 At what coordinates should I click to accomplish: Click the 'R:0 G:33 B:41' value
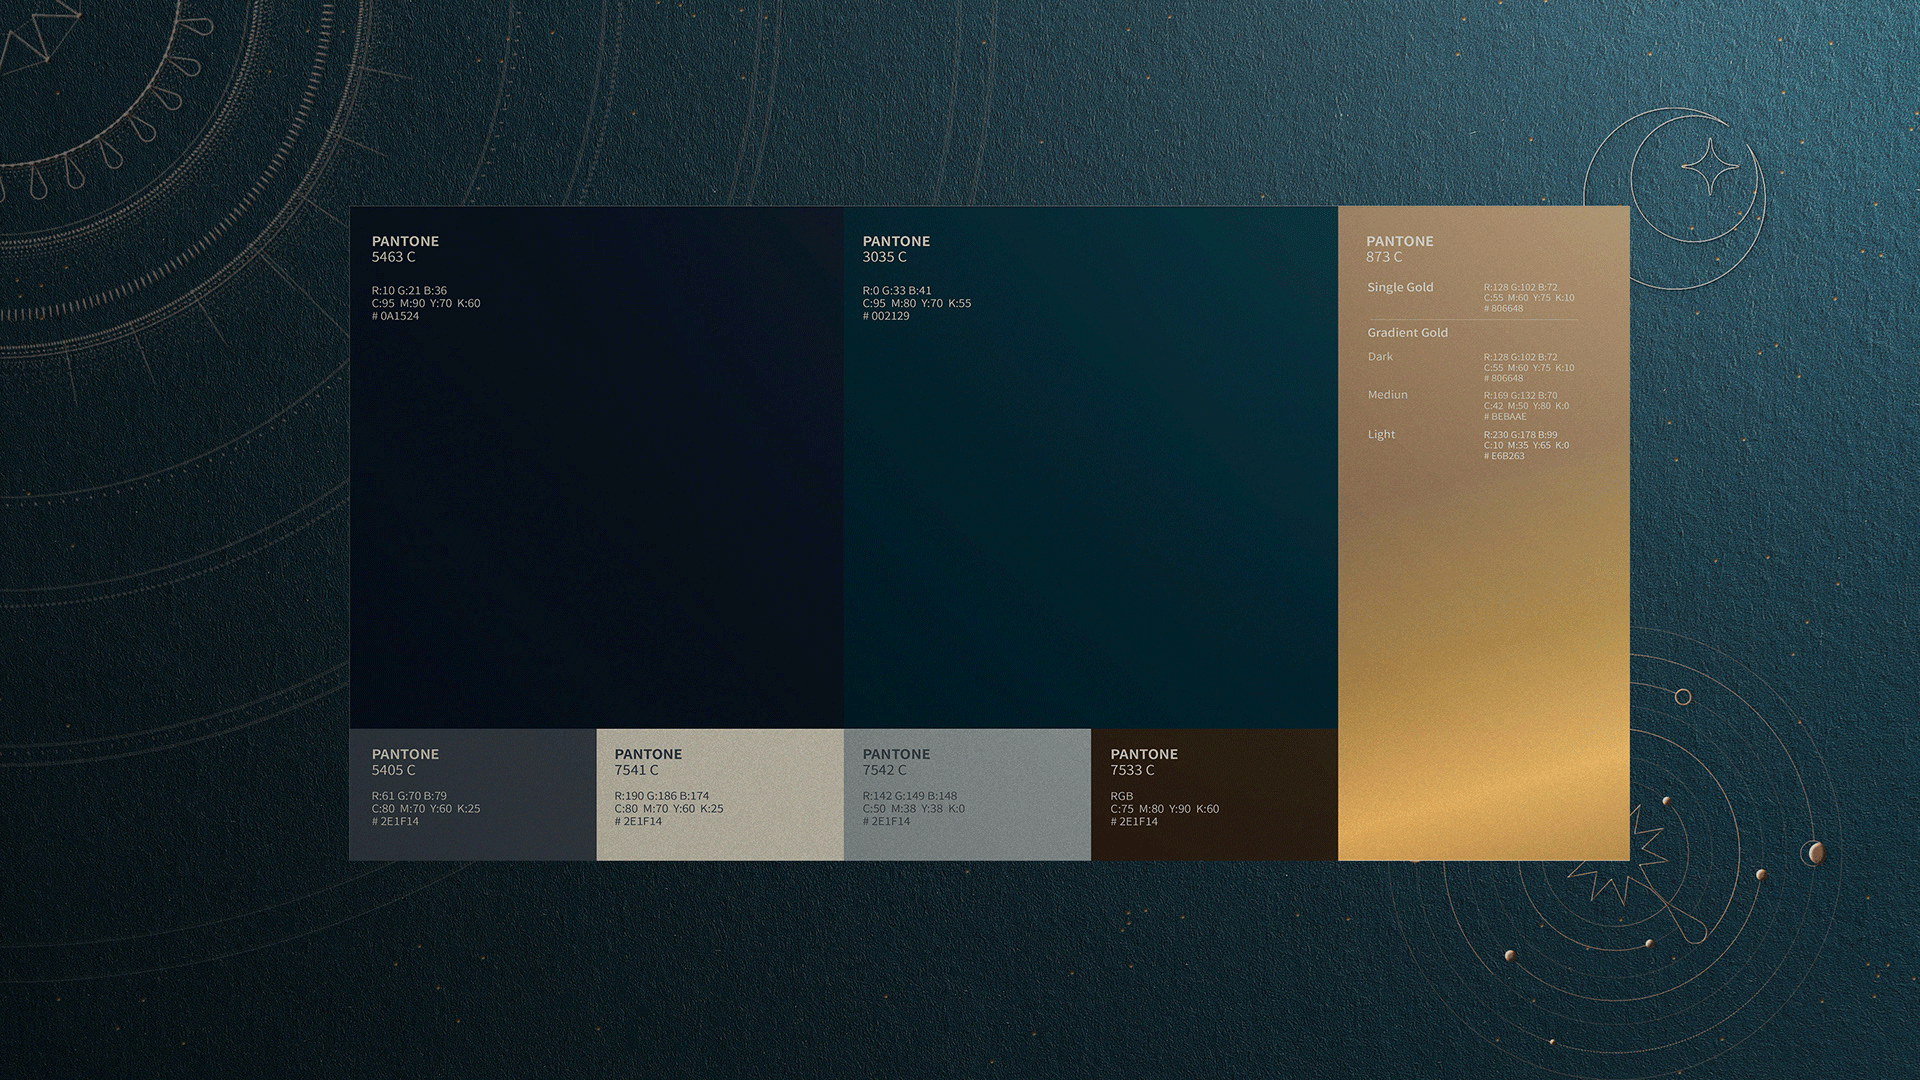tap(896, 291)
